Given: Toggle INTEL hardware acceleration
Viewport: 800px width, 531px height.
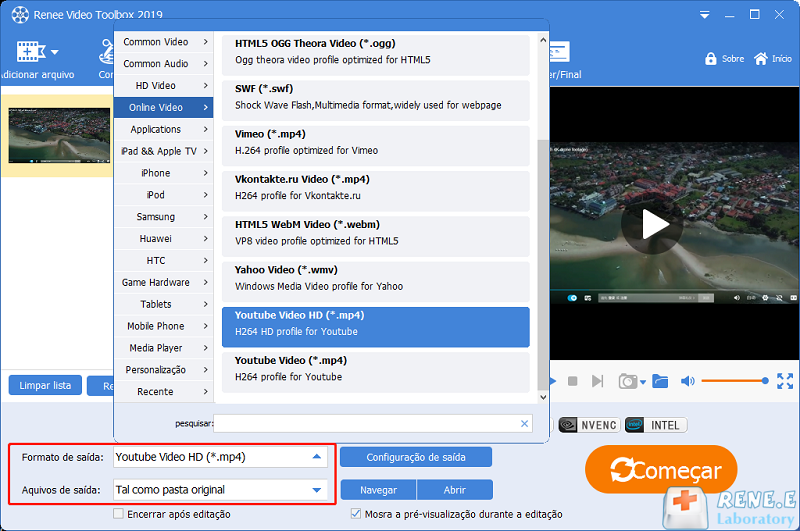Looking at the screenshot, I should (656, 425).
